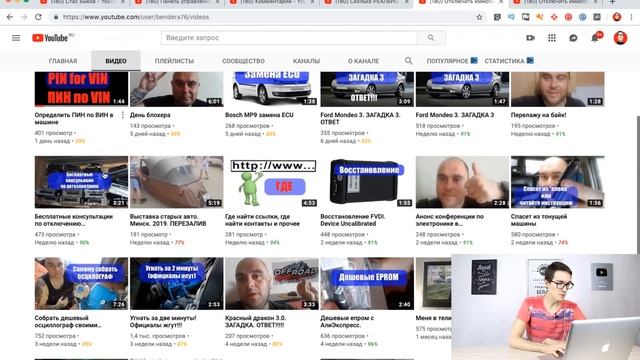Click 1,4 тыс. просмотров text
Screen dimensions: 640x360
click(157, 336)
